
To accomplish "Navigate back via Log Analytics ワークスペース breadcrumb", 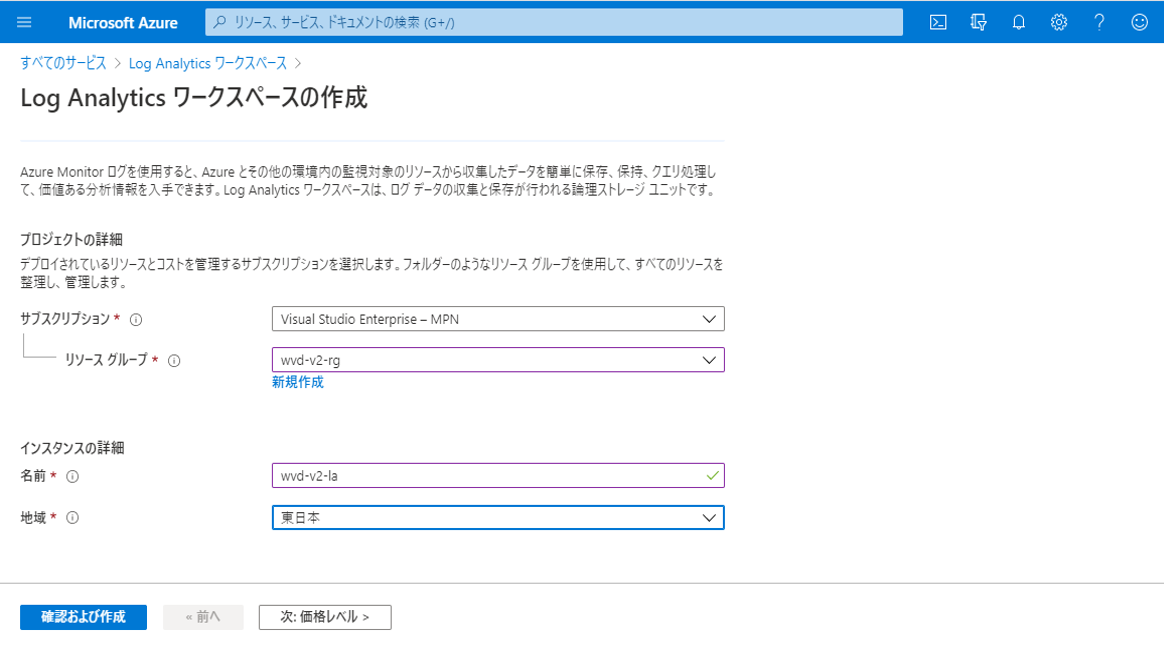I will pyautogui.click(x=207, y=61).
